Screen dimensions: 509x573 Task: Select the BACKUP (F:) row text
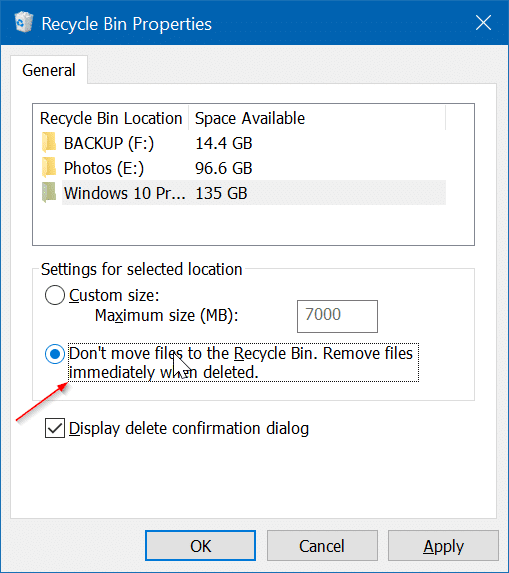pyautogui.click(x=109, y=143)
